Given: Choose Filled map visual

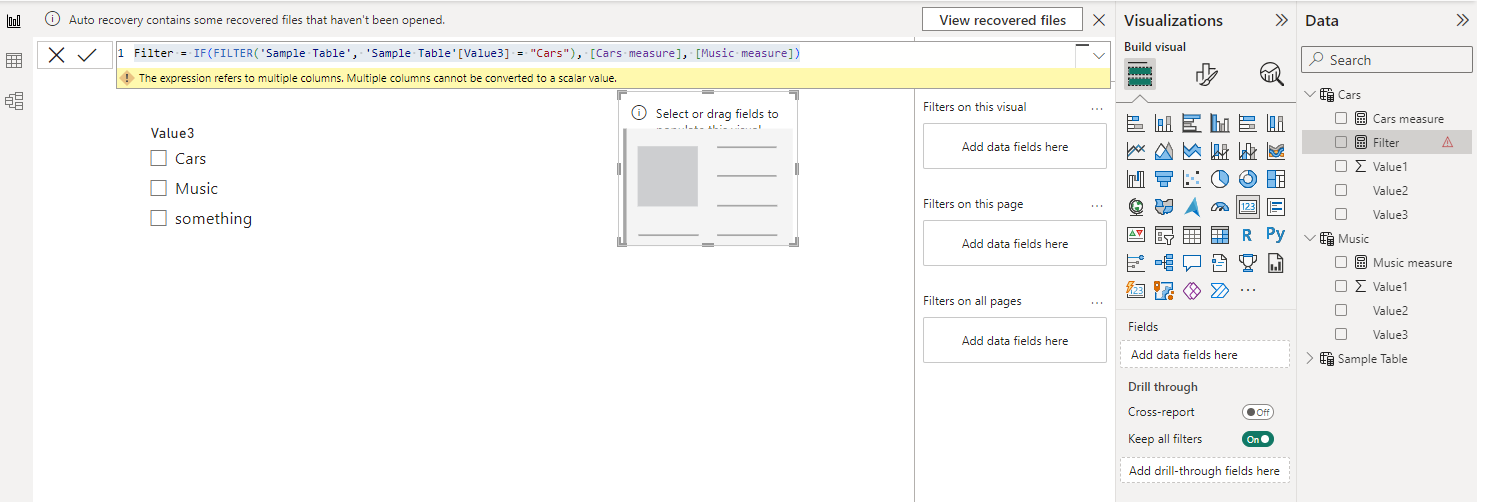Looking at the screenshot, I should click(1164, 208).
